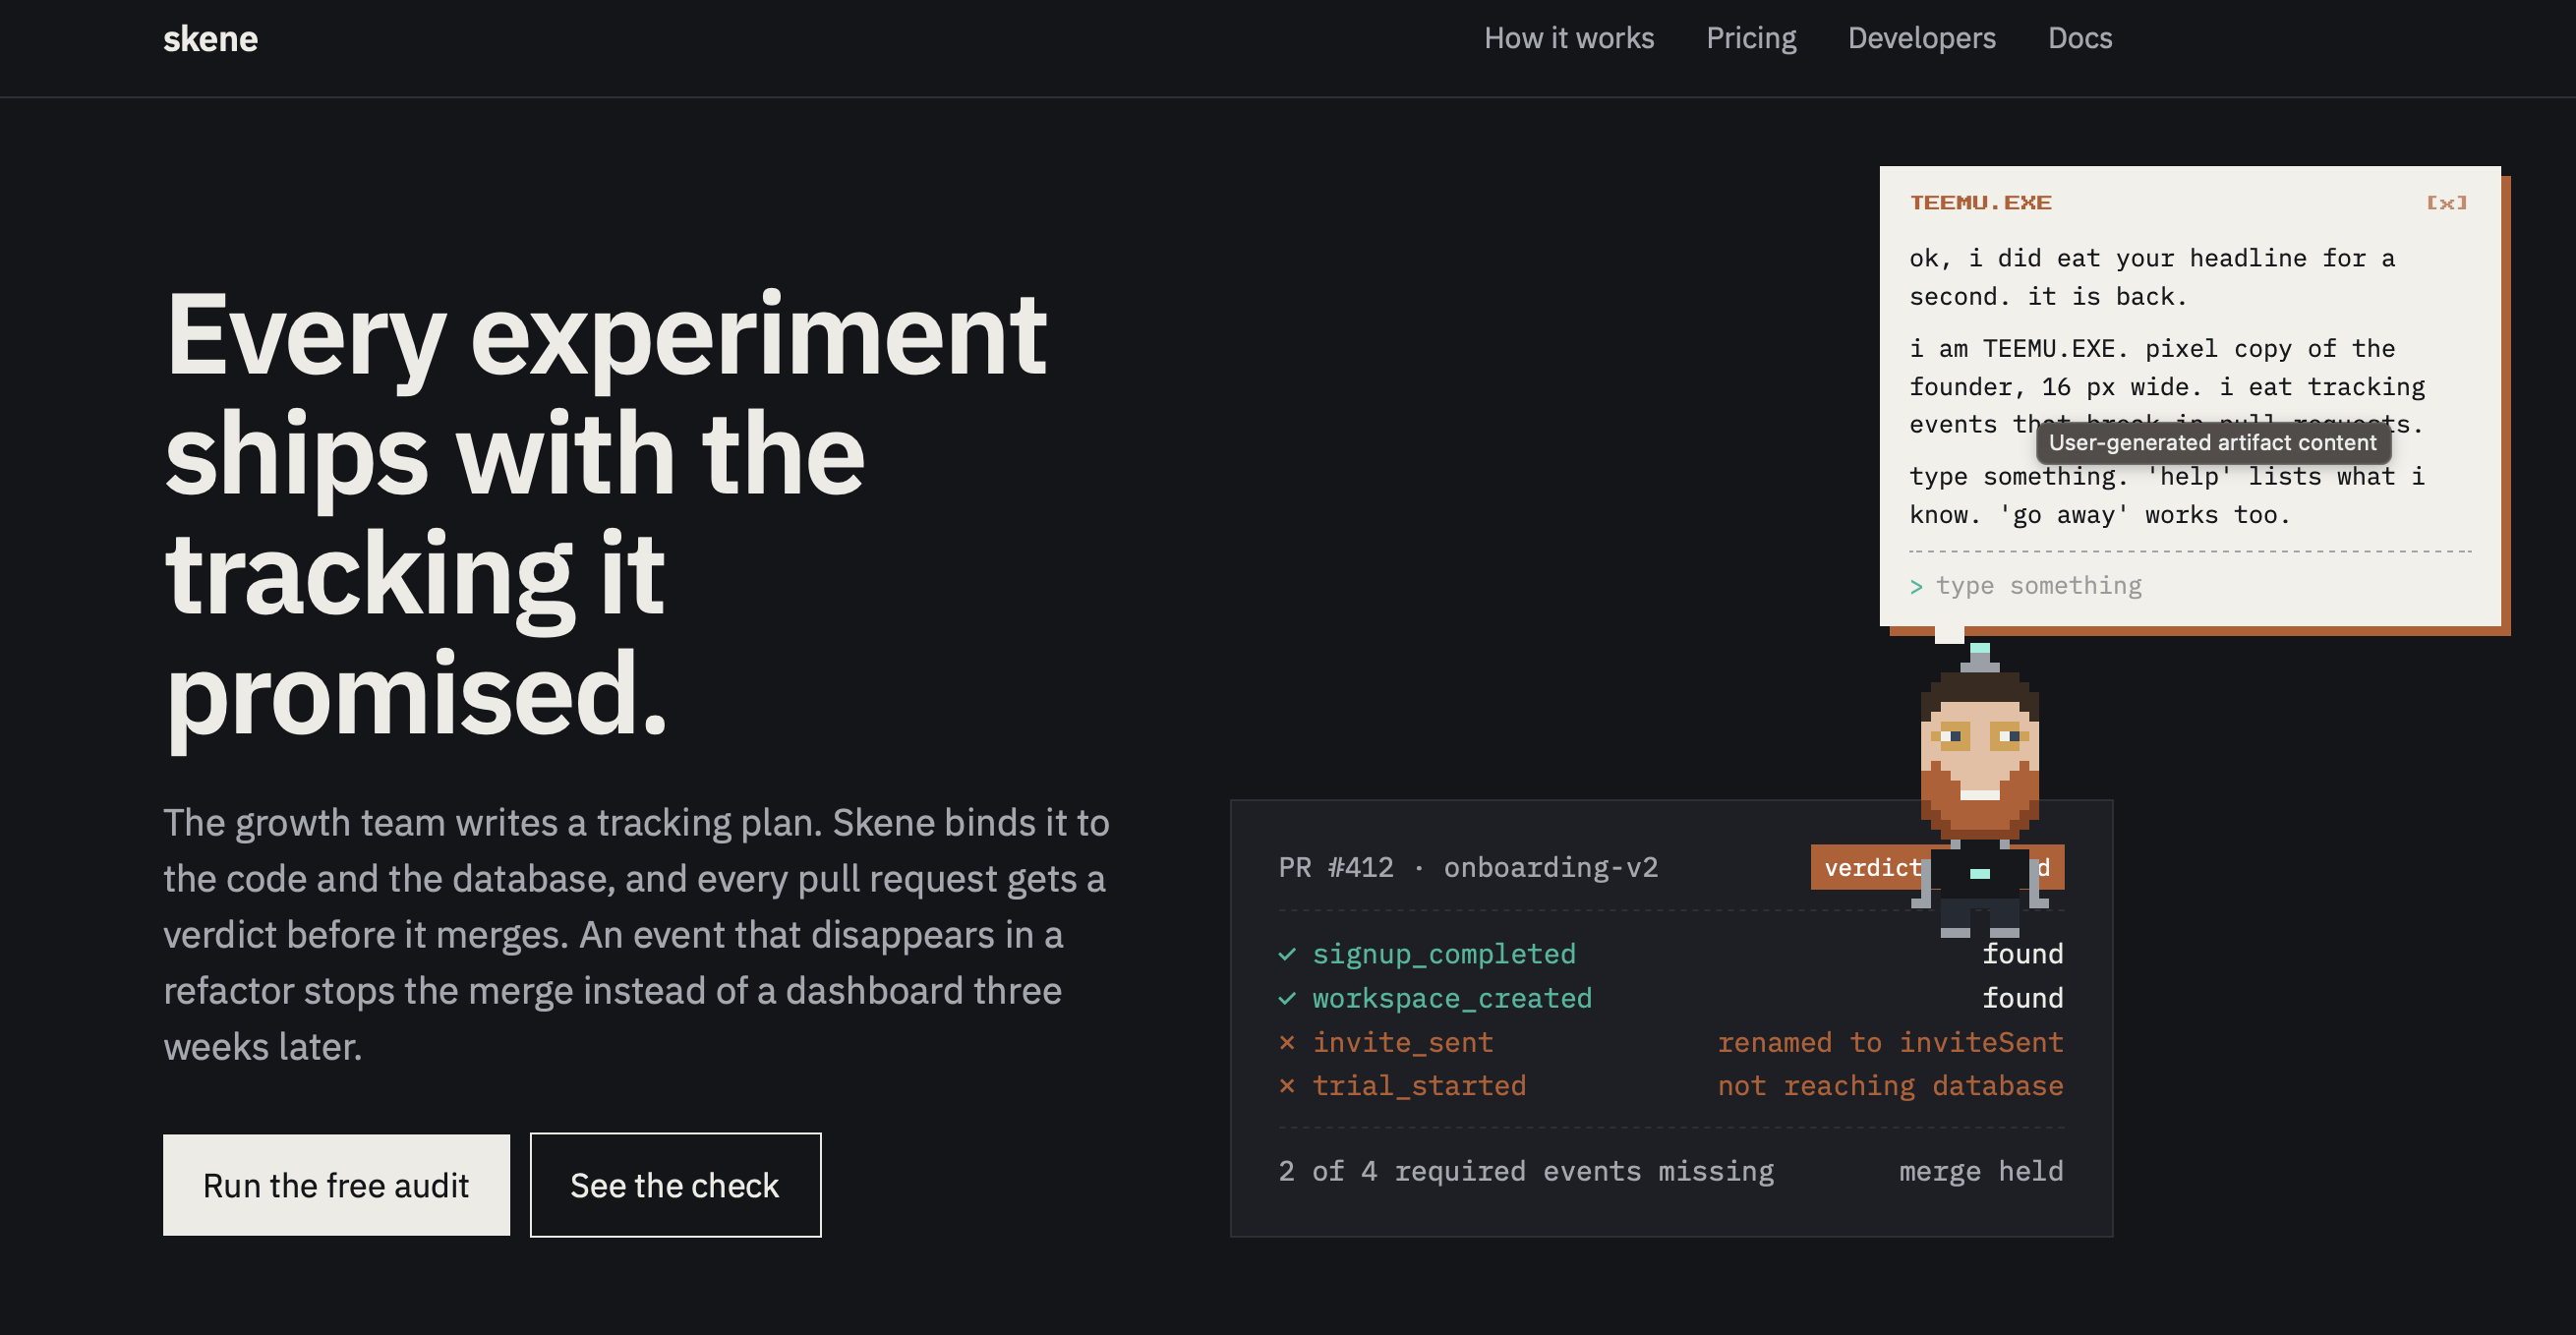
Task: Open the Developers nav link
Action: click(1921, 38)
